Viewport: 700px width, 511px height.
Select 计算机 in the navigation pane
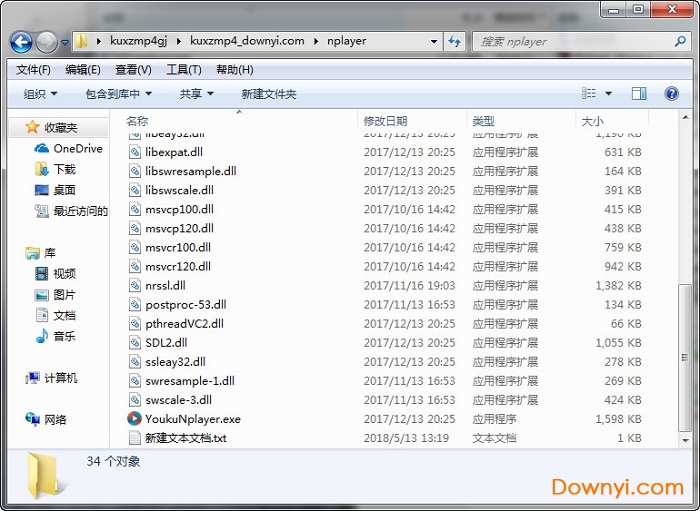point(61,378)
